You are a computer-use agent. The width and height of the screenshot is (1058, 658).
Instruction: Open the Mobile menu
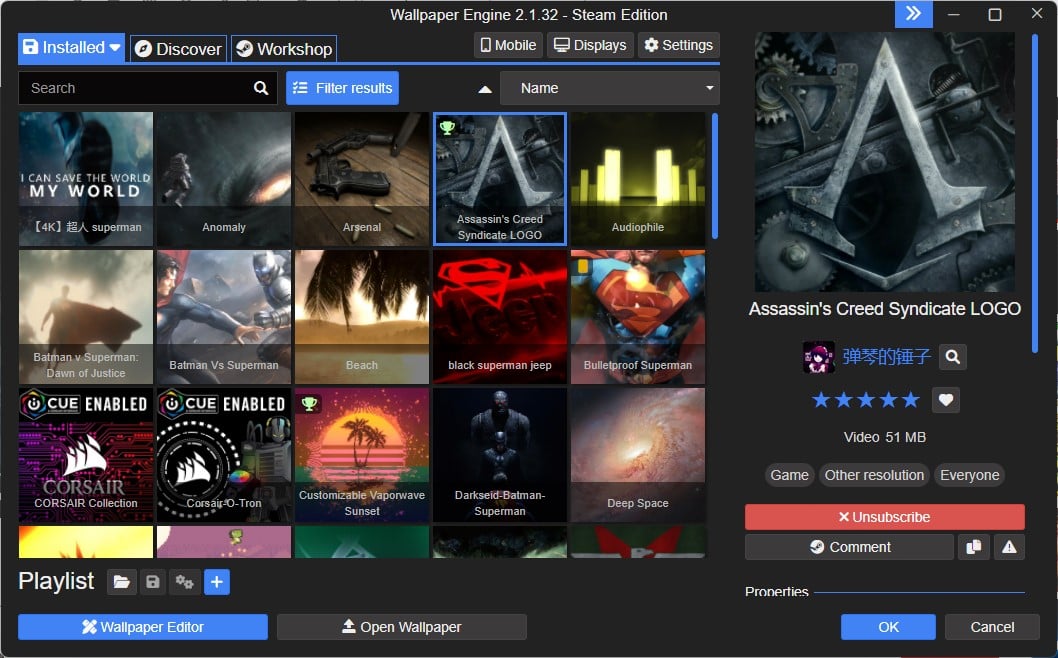[x=508, y=45]
